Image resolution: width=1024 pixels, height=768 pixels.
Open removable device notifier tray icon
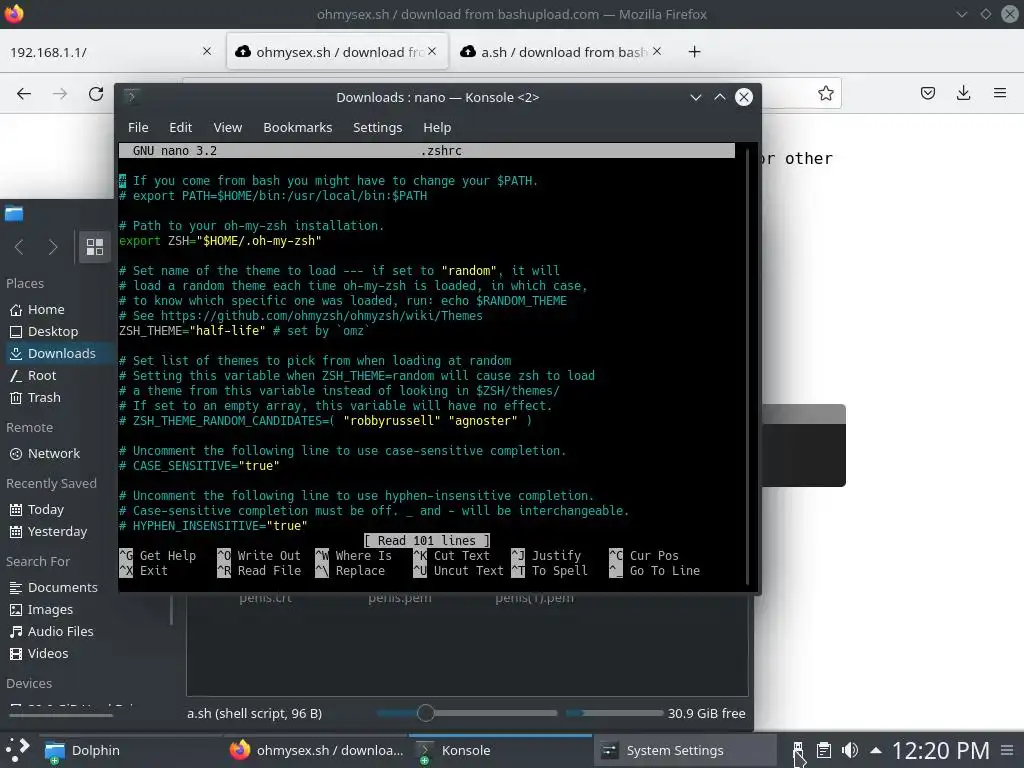tap(797, 750)
